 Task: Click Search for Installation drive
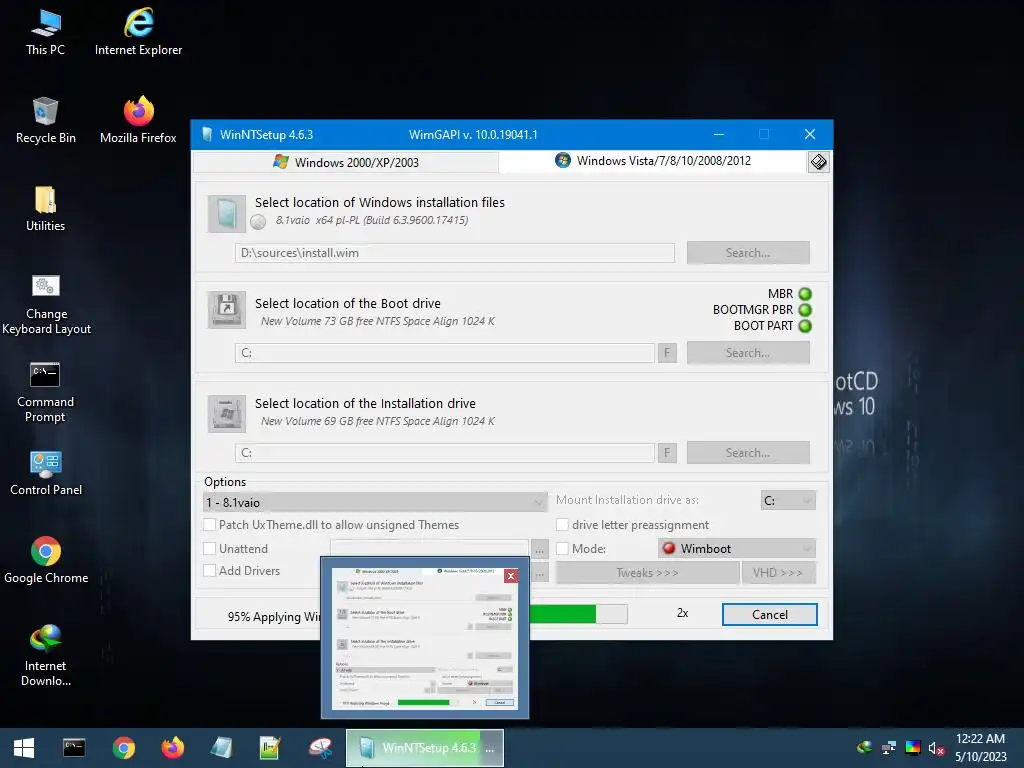click(748, 453)
